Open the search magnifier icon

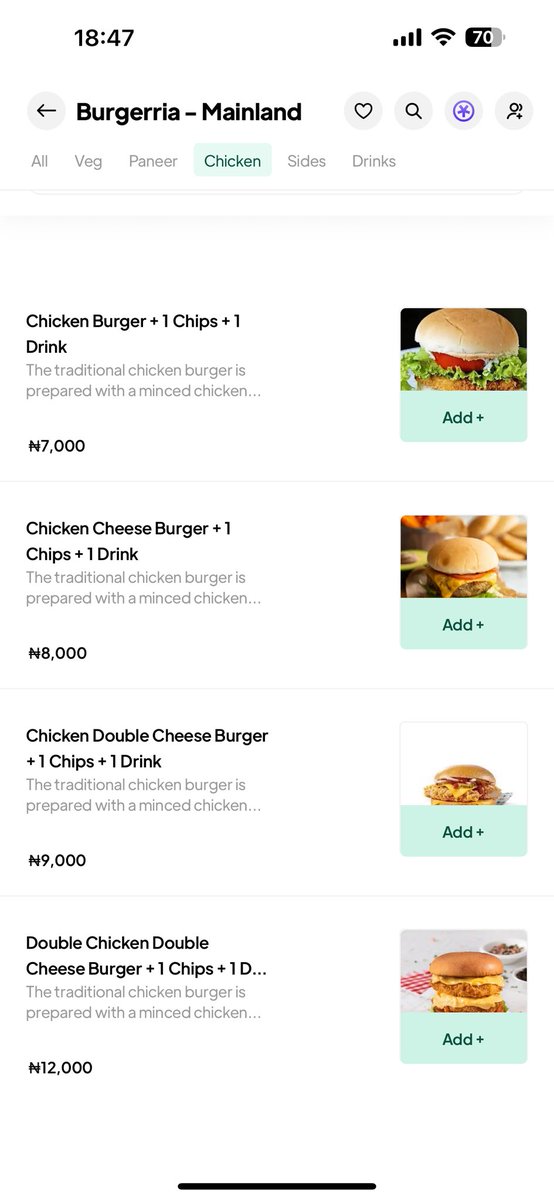click(413, 111)
